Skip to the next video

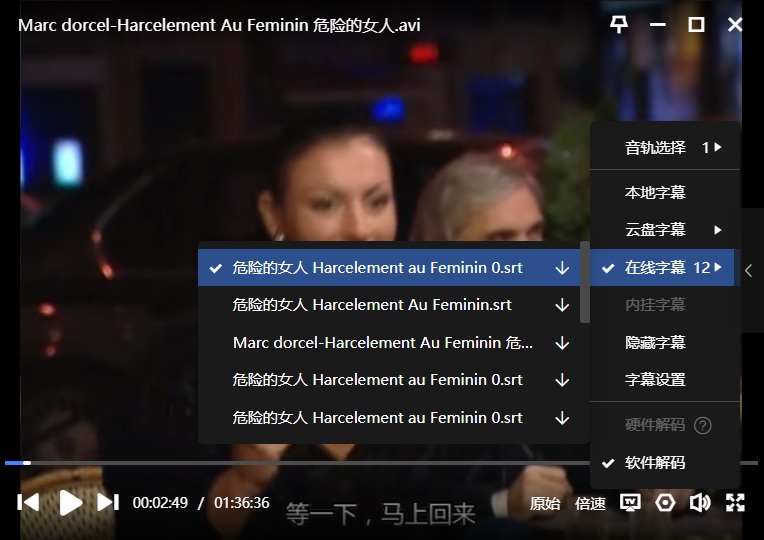(x=108, y=502)
